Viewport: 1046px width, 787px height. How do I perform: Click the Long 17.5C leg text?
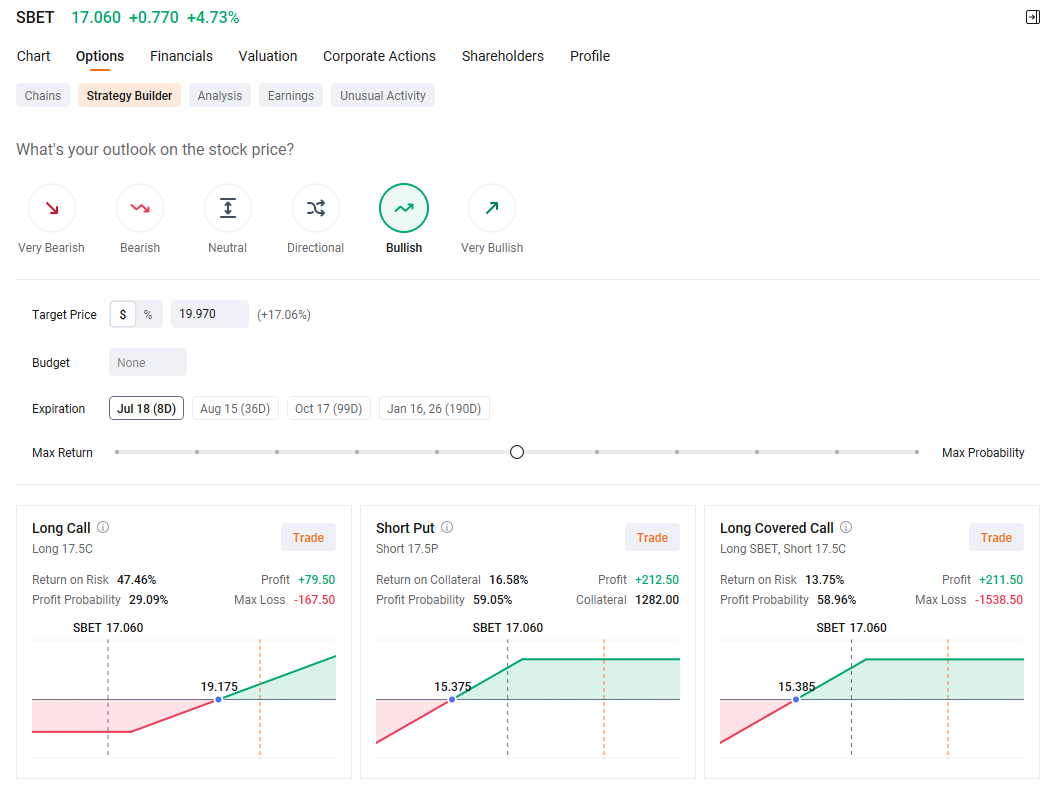[x=62, y=548]
